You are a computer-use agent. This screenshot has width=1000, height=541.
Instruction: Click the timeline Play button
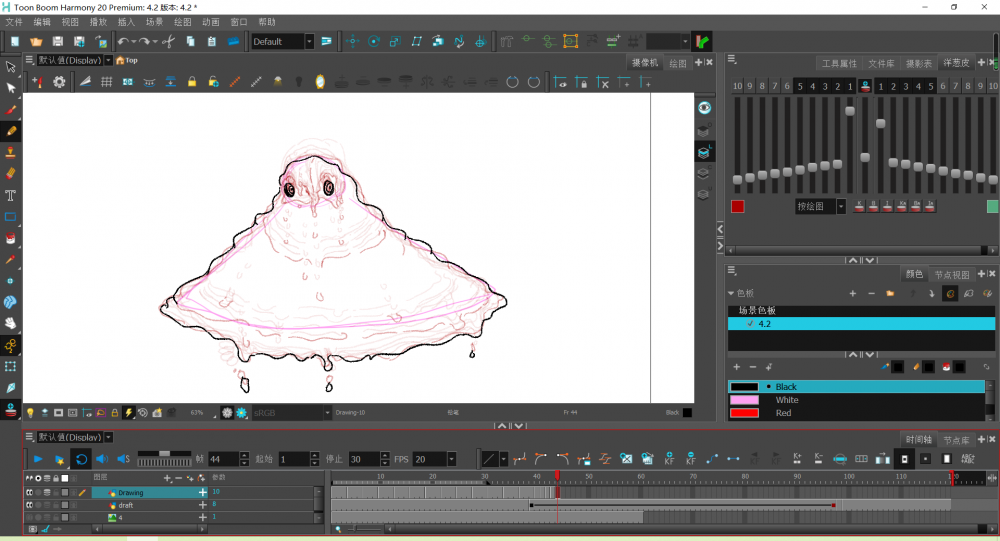38,459
